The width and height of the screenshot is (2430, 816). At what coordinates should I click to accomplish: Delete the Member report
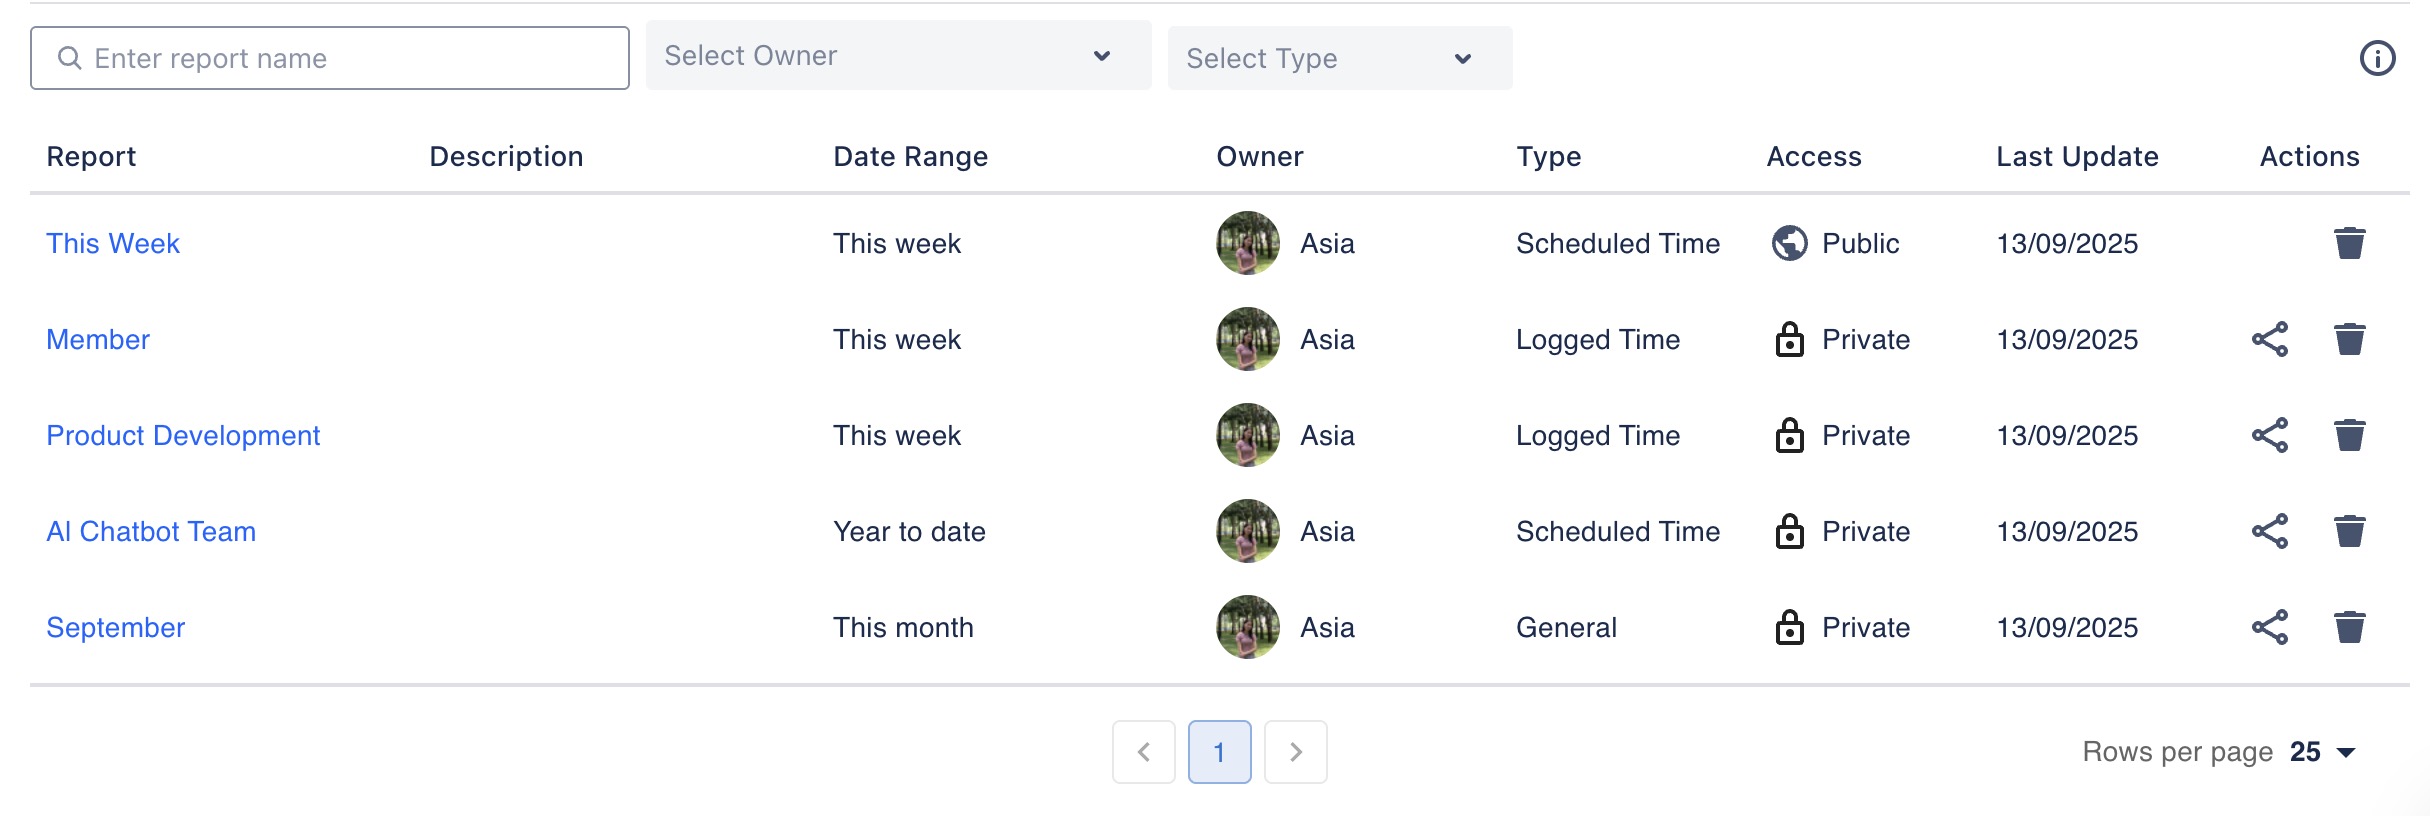coord(2349,339)
